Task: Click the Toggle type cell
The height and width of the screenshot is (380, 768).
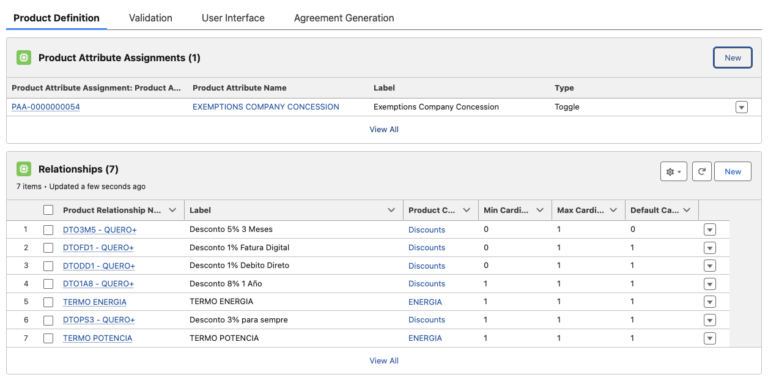Action: point(567,107)
